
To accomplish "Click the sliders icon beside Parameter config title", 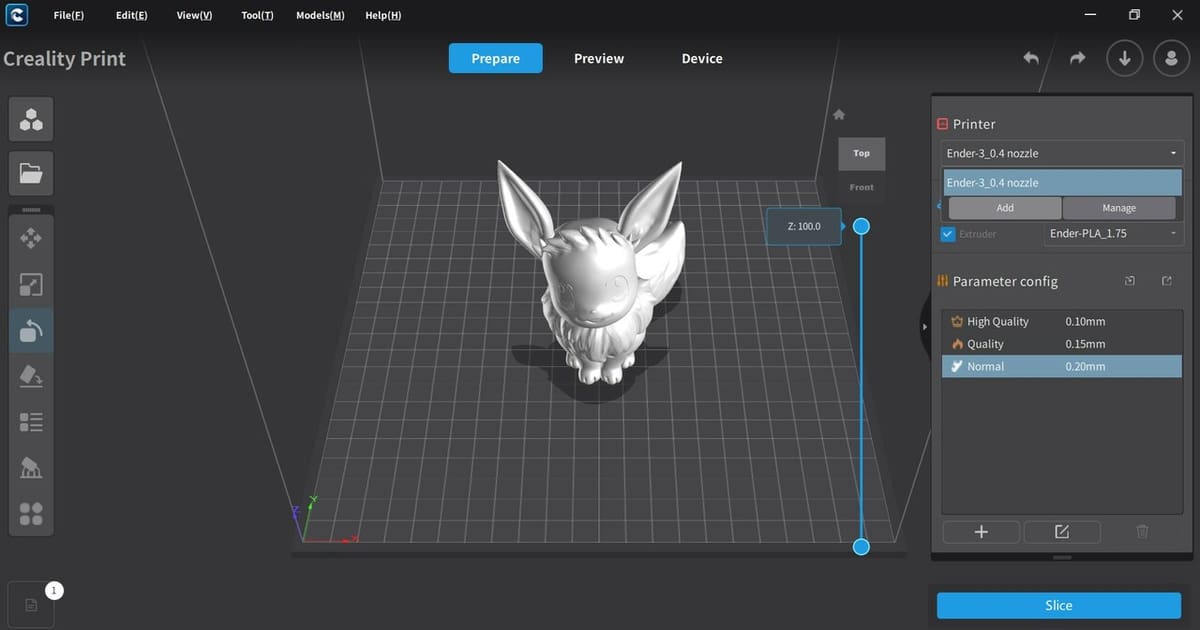I will click(942, 281).
